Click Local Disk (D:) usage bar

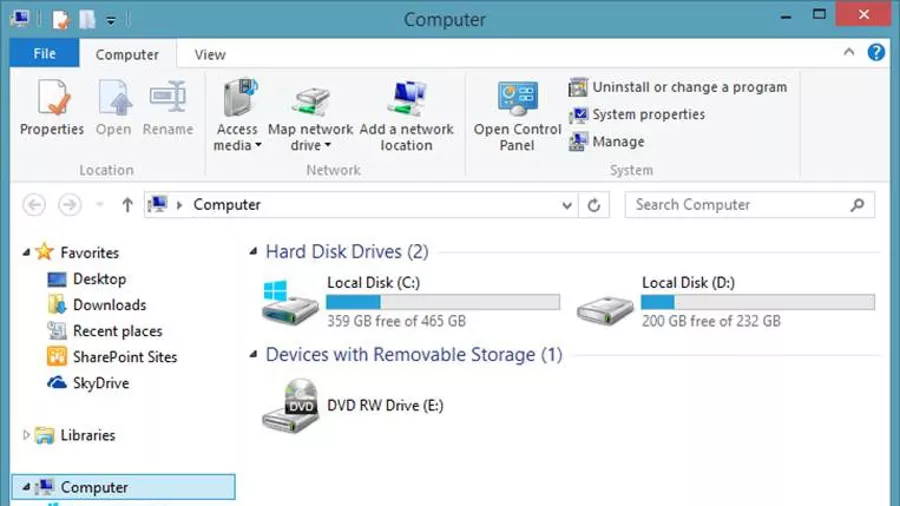tap(758, 302)
